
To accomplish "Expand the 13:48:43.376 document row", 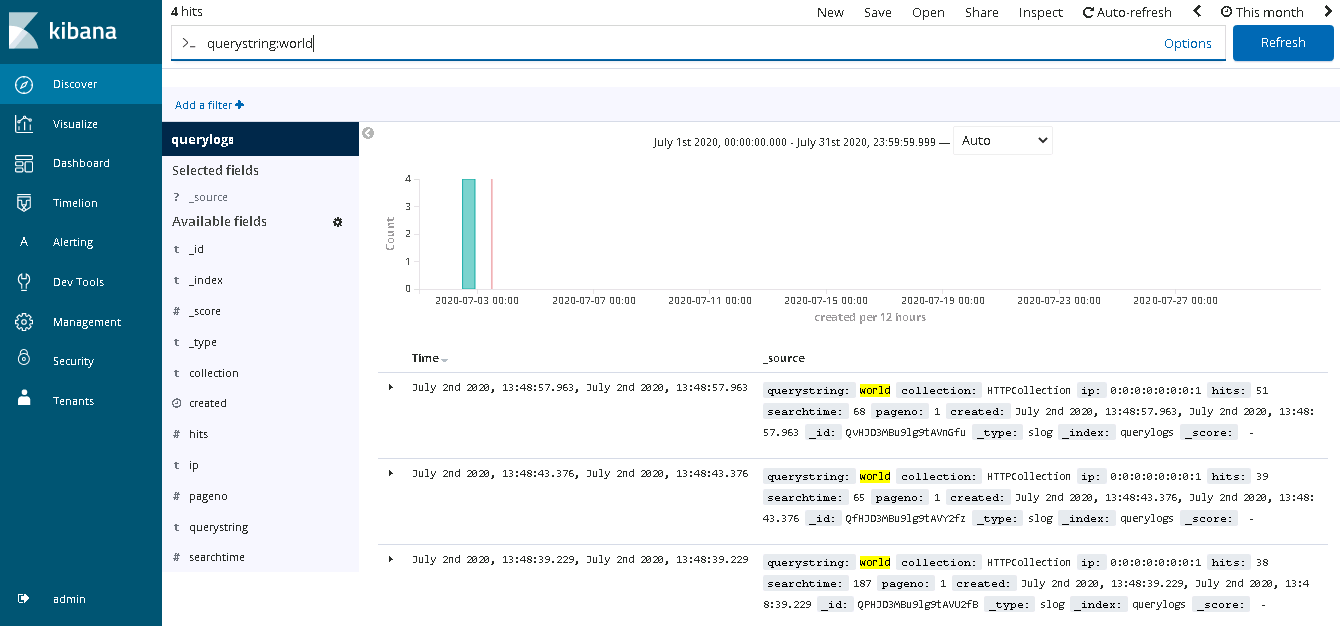I will [x=391, y=473].
